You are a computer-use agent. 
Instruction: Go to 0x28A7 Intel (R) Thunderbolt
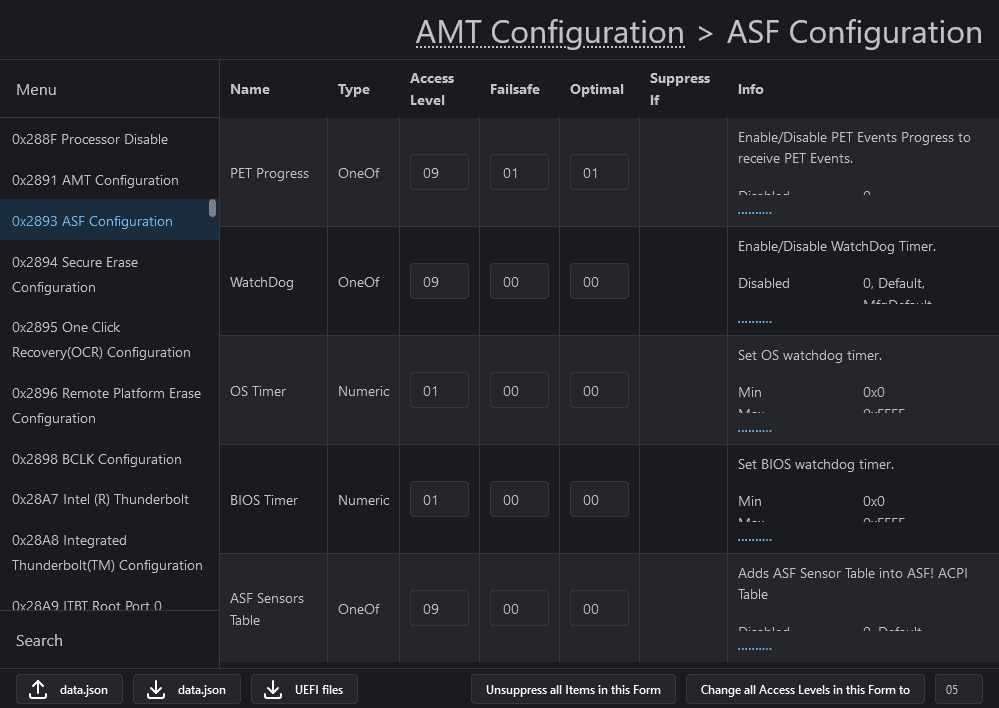(x=100, y=499)
